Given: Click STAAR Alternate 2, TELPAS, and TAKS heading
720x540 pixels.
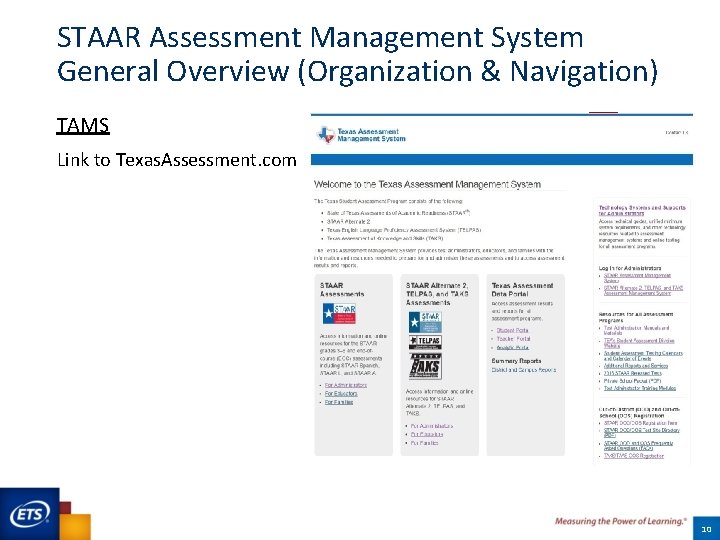Looking at the screenshot, I should 437,294.
